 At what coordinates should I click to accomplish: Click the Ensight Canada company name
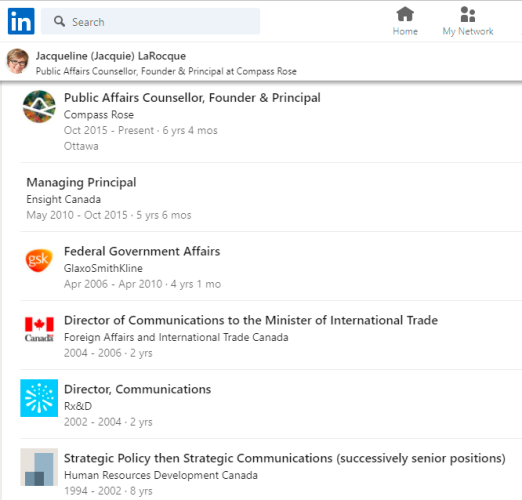click(x=64, y=199)
